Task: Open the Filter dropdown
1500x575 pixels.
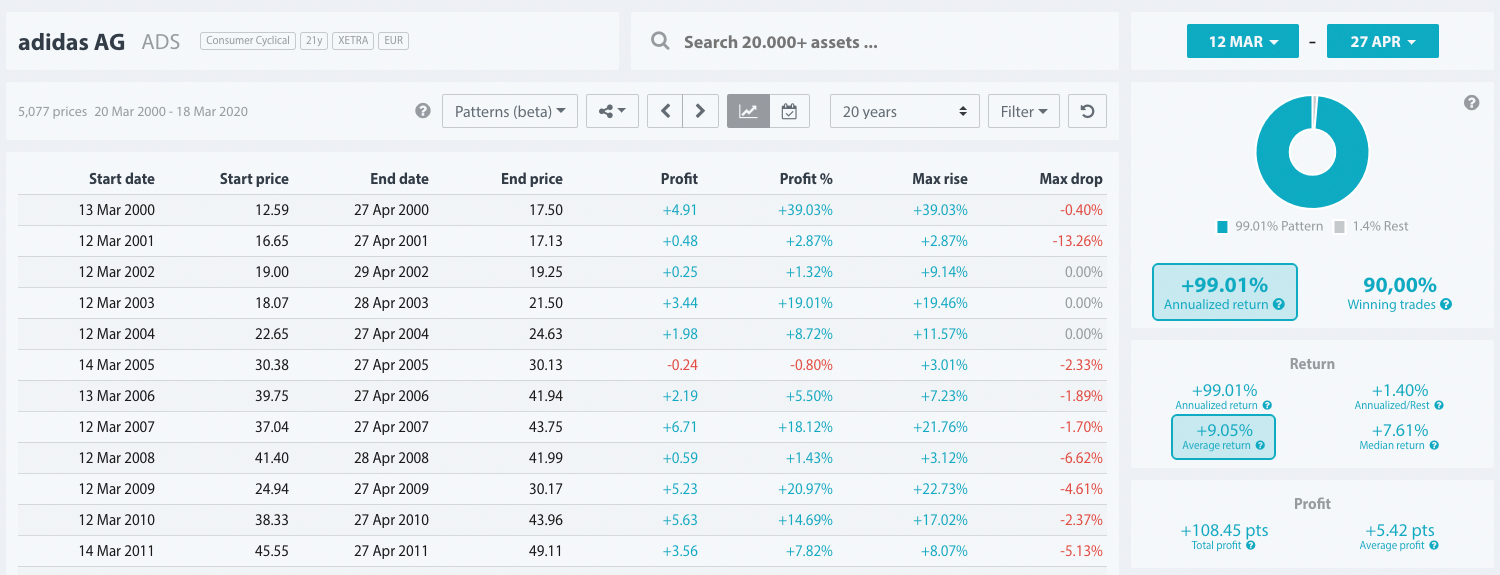Action: tap(1024, 111)
